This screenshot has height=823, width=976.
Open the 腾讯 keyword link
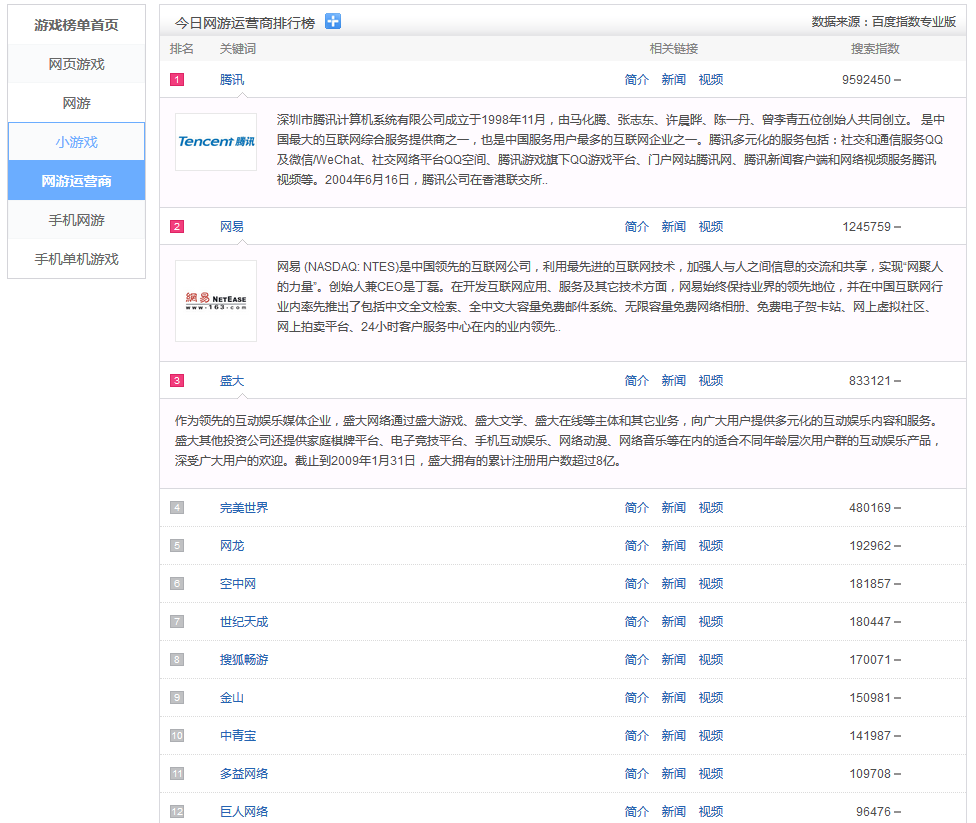point(232,80)
